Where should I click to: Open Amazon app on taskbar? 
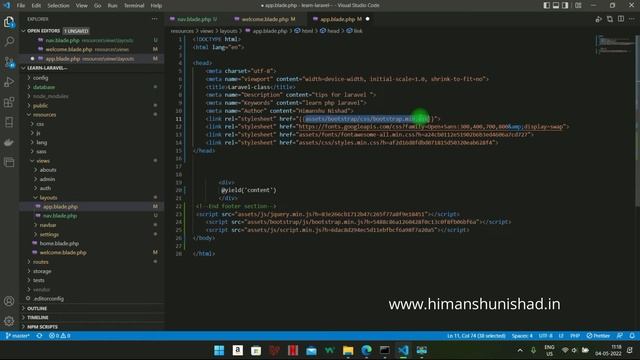[238, 351]
